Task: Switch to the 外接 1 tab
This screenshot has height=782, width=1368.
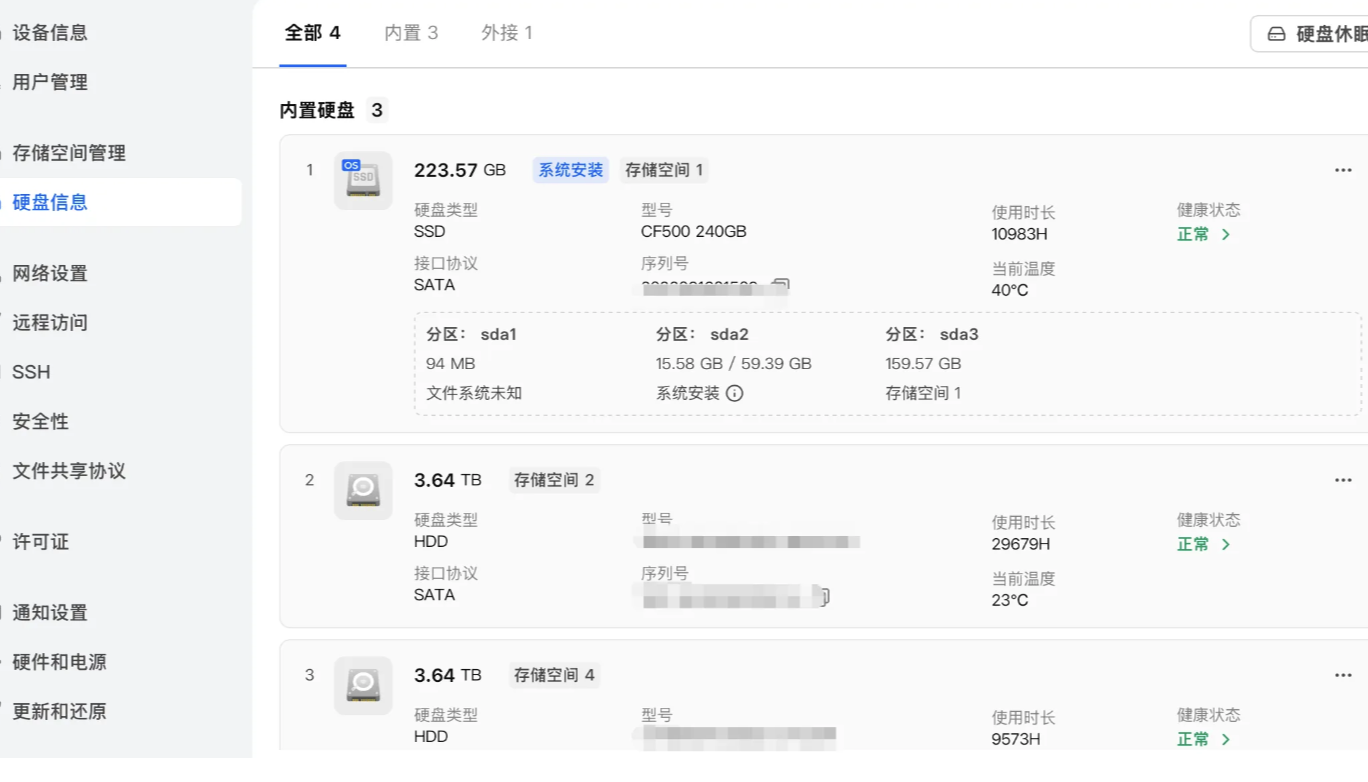Action: click(507, 33)
